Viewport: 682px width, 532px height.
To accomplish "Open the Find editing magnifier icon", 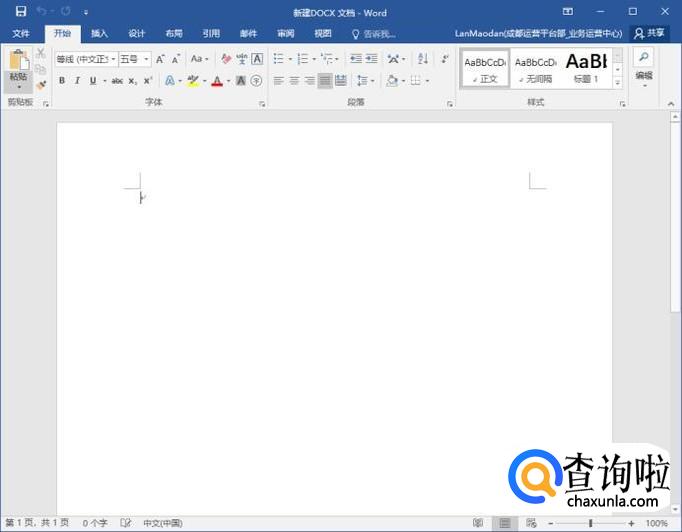I will click(644, 57).
